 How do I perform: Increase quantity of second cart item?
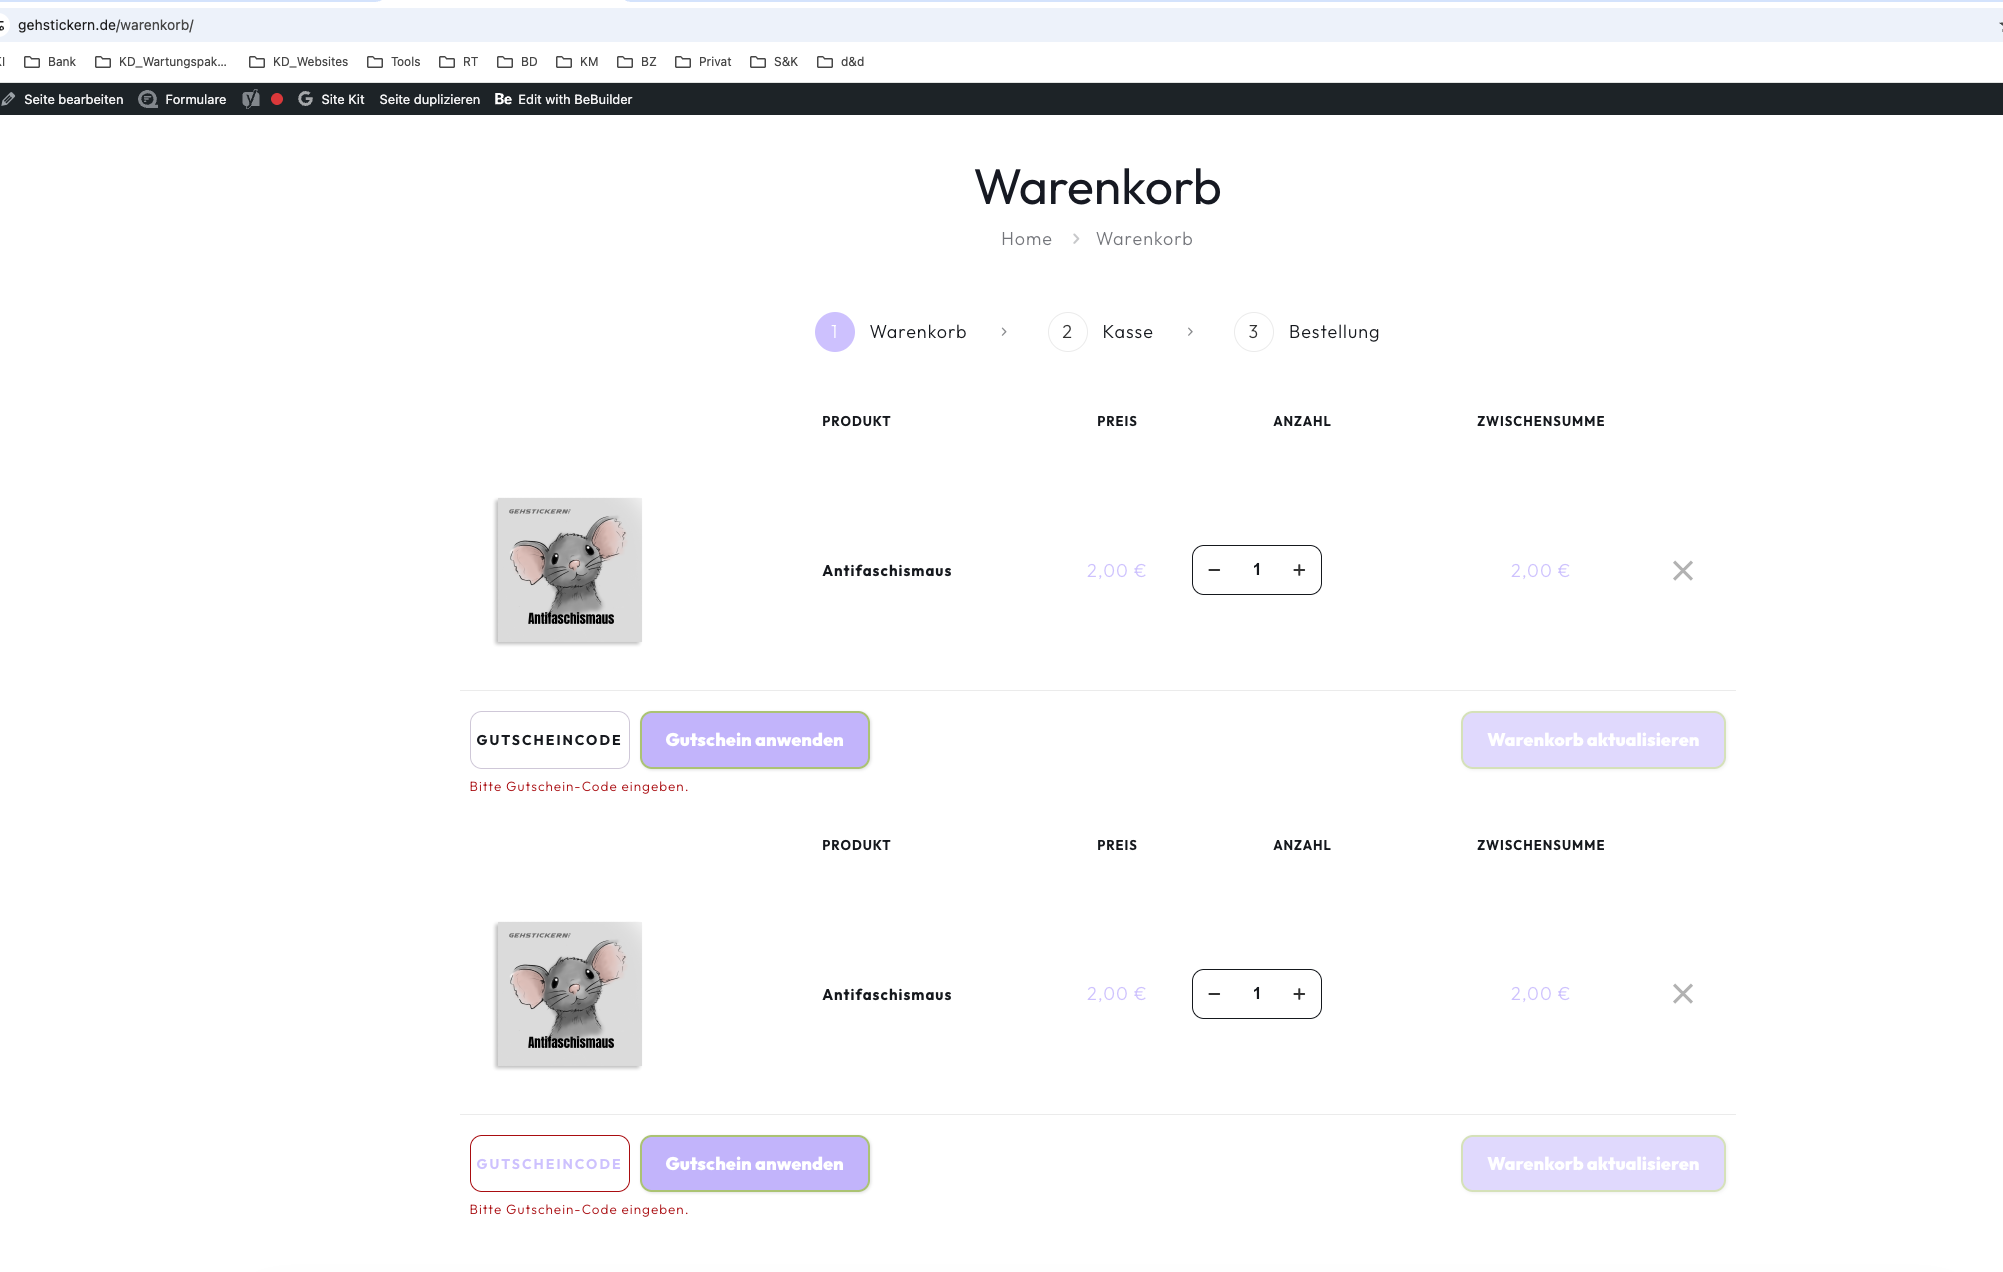click(x=1298, y=994)
